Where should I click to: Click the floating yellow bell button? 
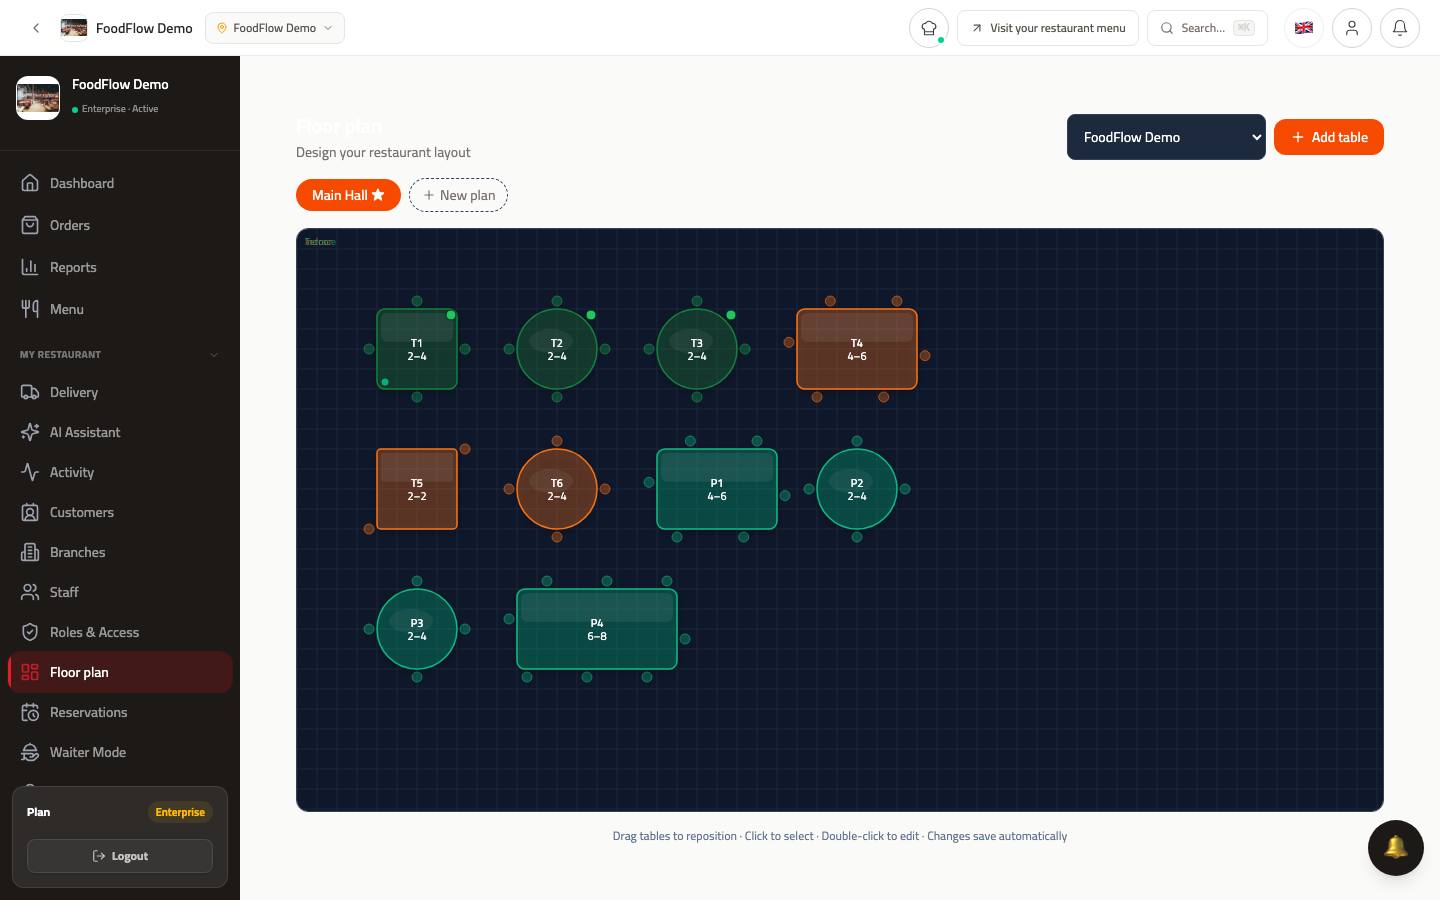[x=1396, y=848]
